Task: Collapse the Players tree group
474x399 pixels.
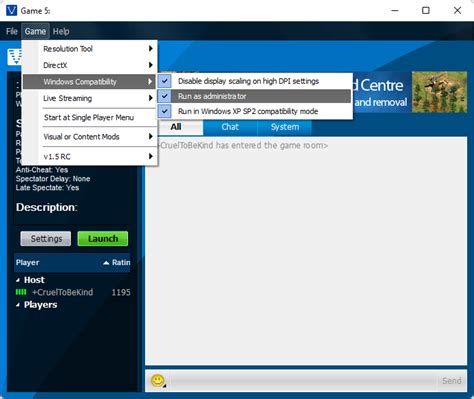Action: 18,305
